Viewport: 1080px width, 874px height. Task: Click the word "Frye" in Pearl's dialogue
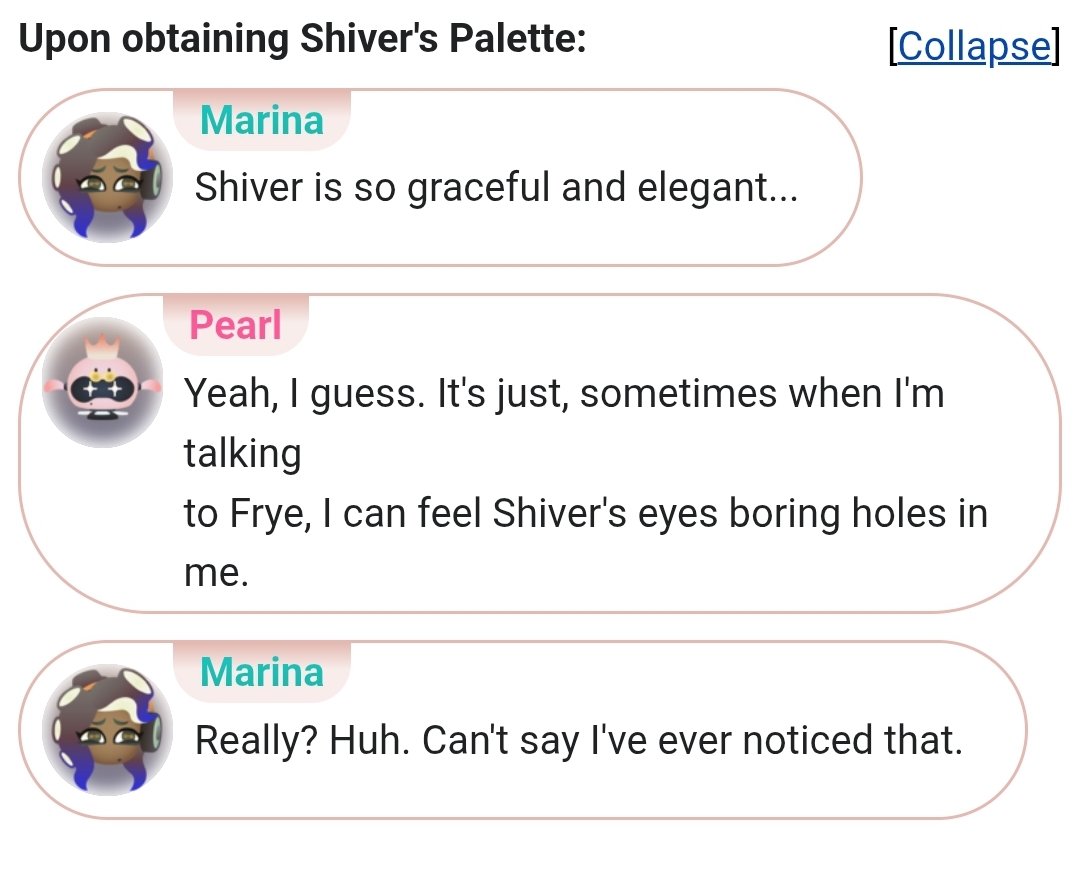(x=270, y=514)
